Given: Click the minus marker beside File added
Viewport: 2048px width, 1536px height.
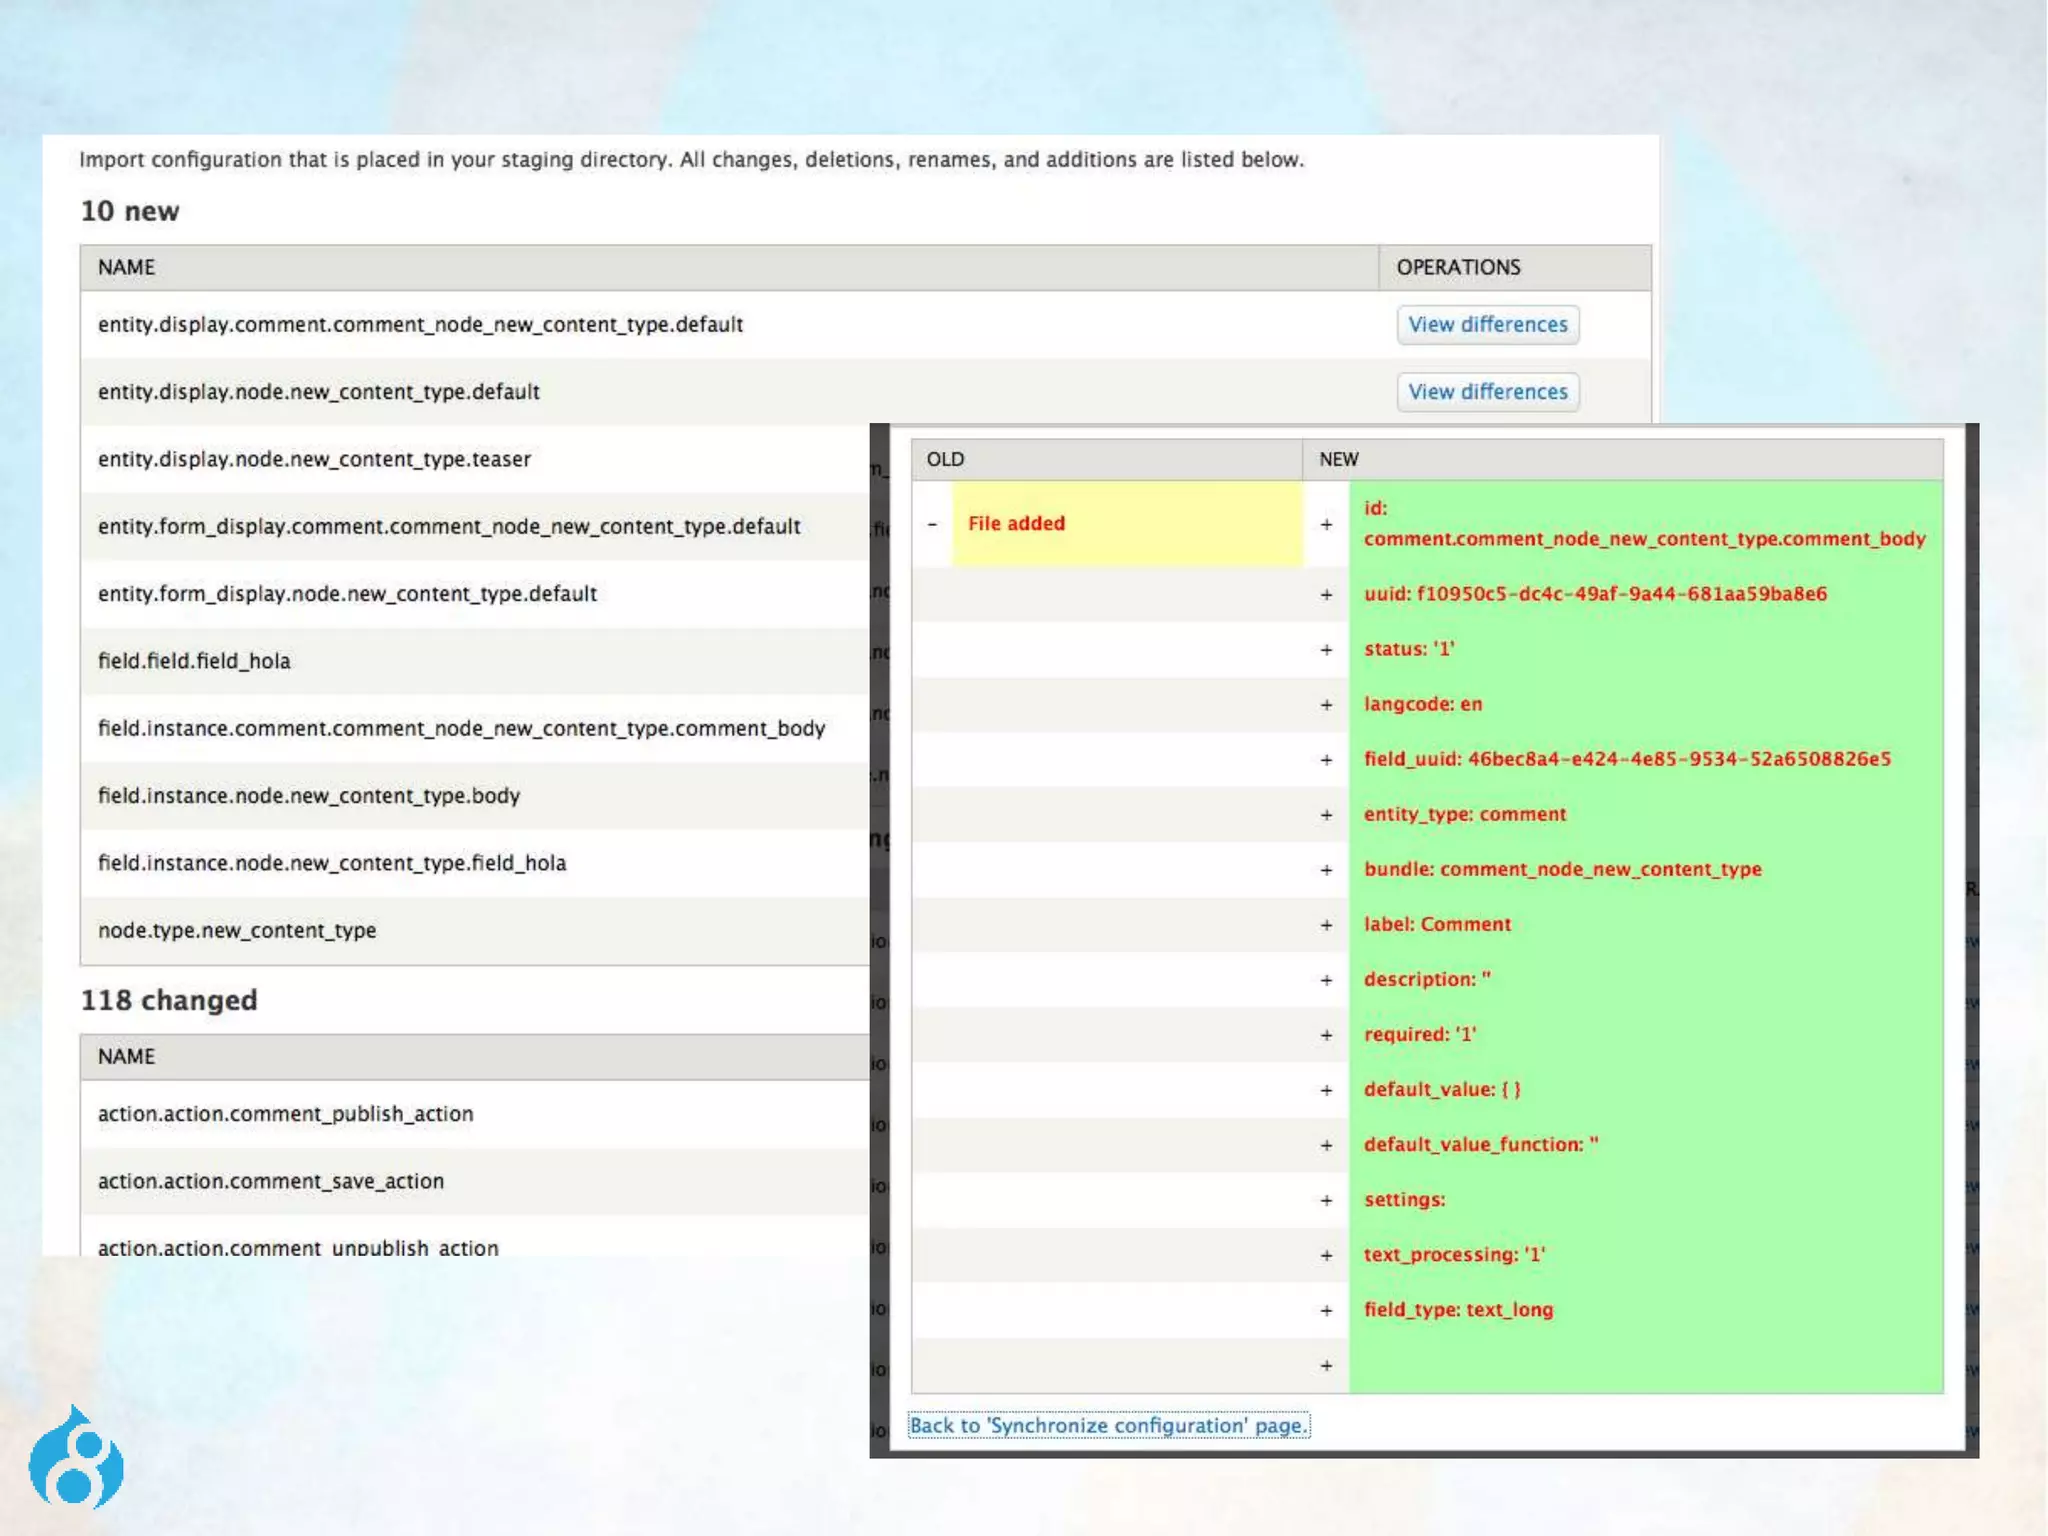Looking at the screenshot, I should click(x=932, y=524).
